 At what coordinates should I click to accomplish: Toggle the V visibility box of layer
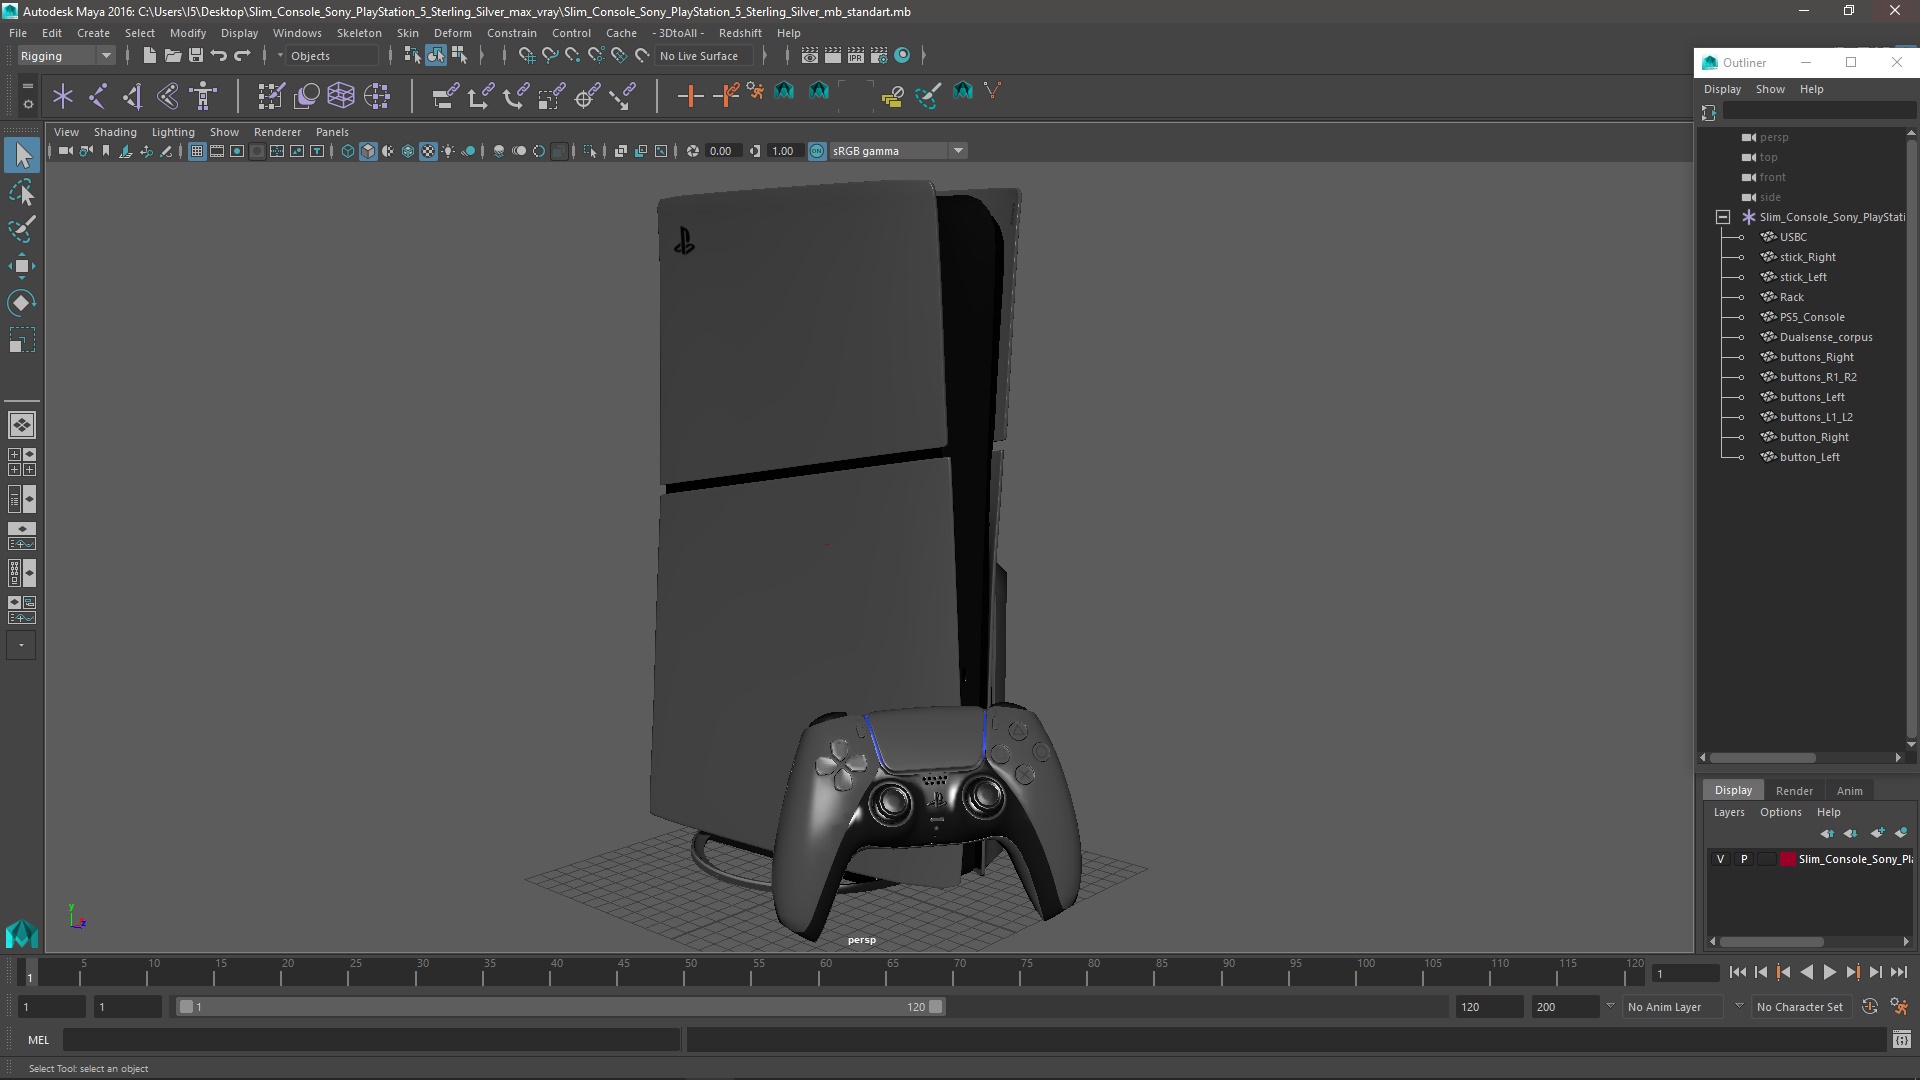pyautogui.click(x=1720, y=859)
